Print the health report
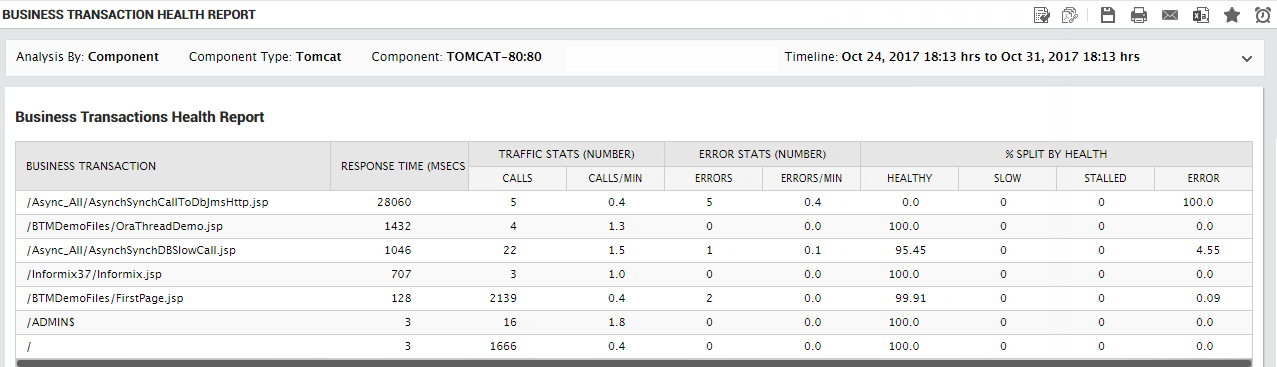 tap(1138, 15)
